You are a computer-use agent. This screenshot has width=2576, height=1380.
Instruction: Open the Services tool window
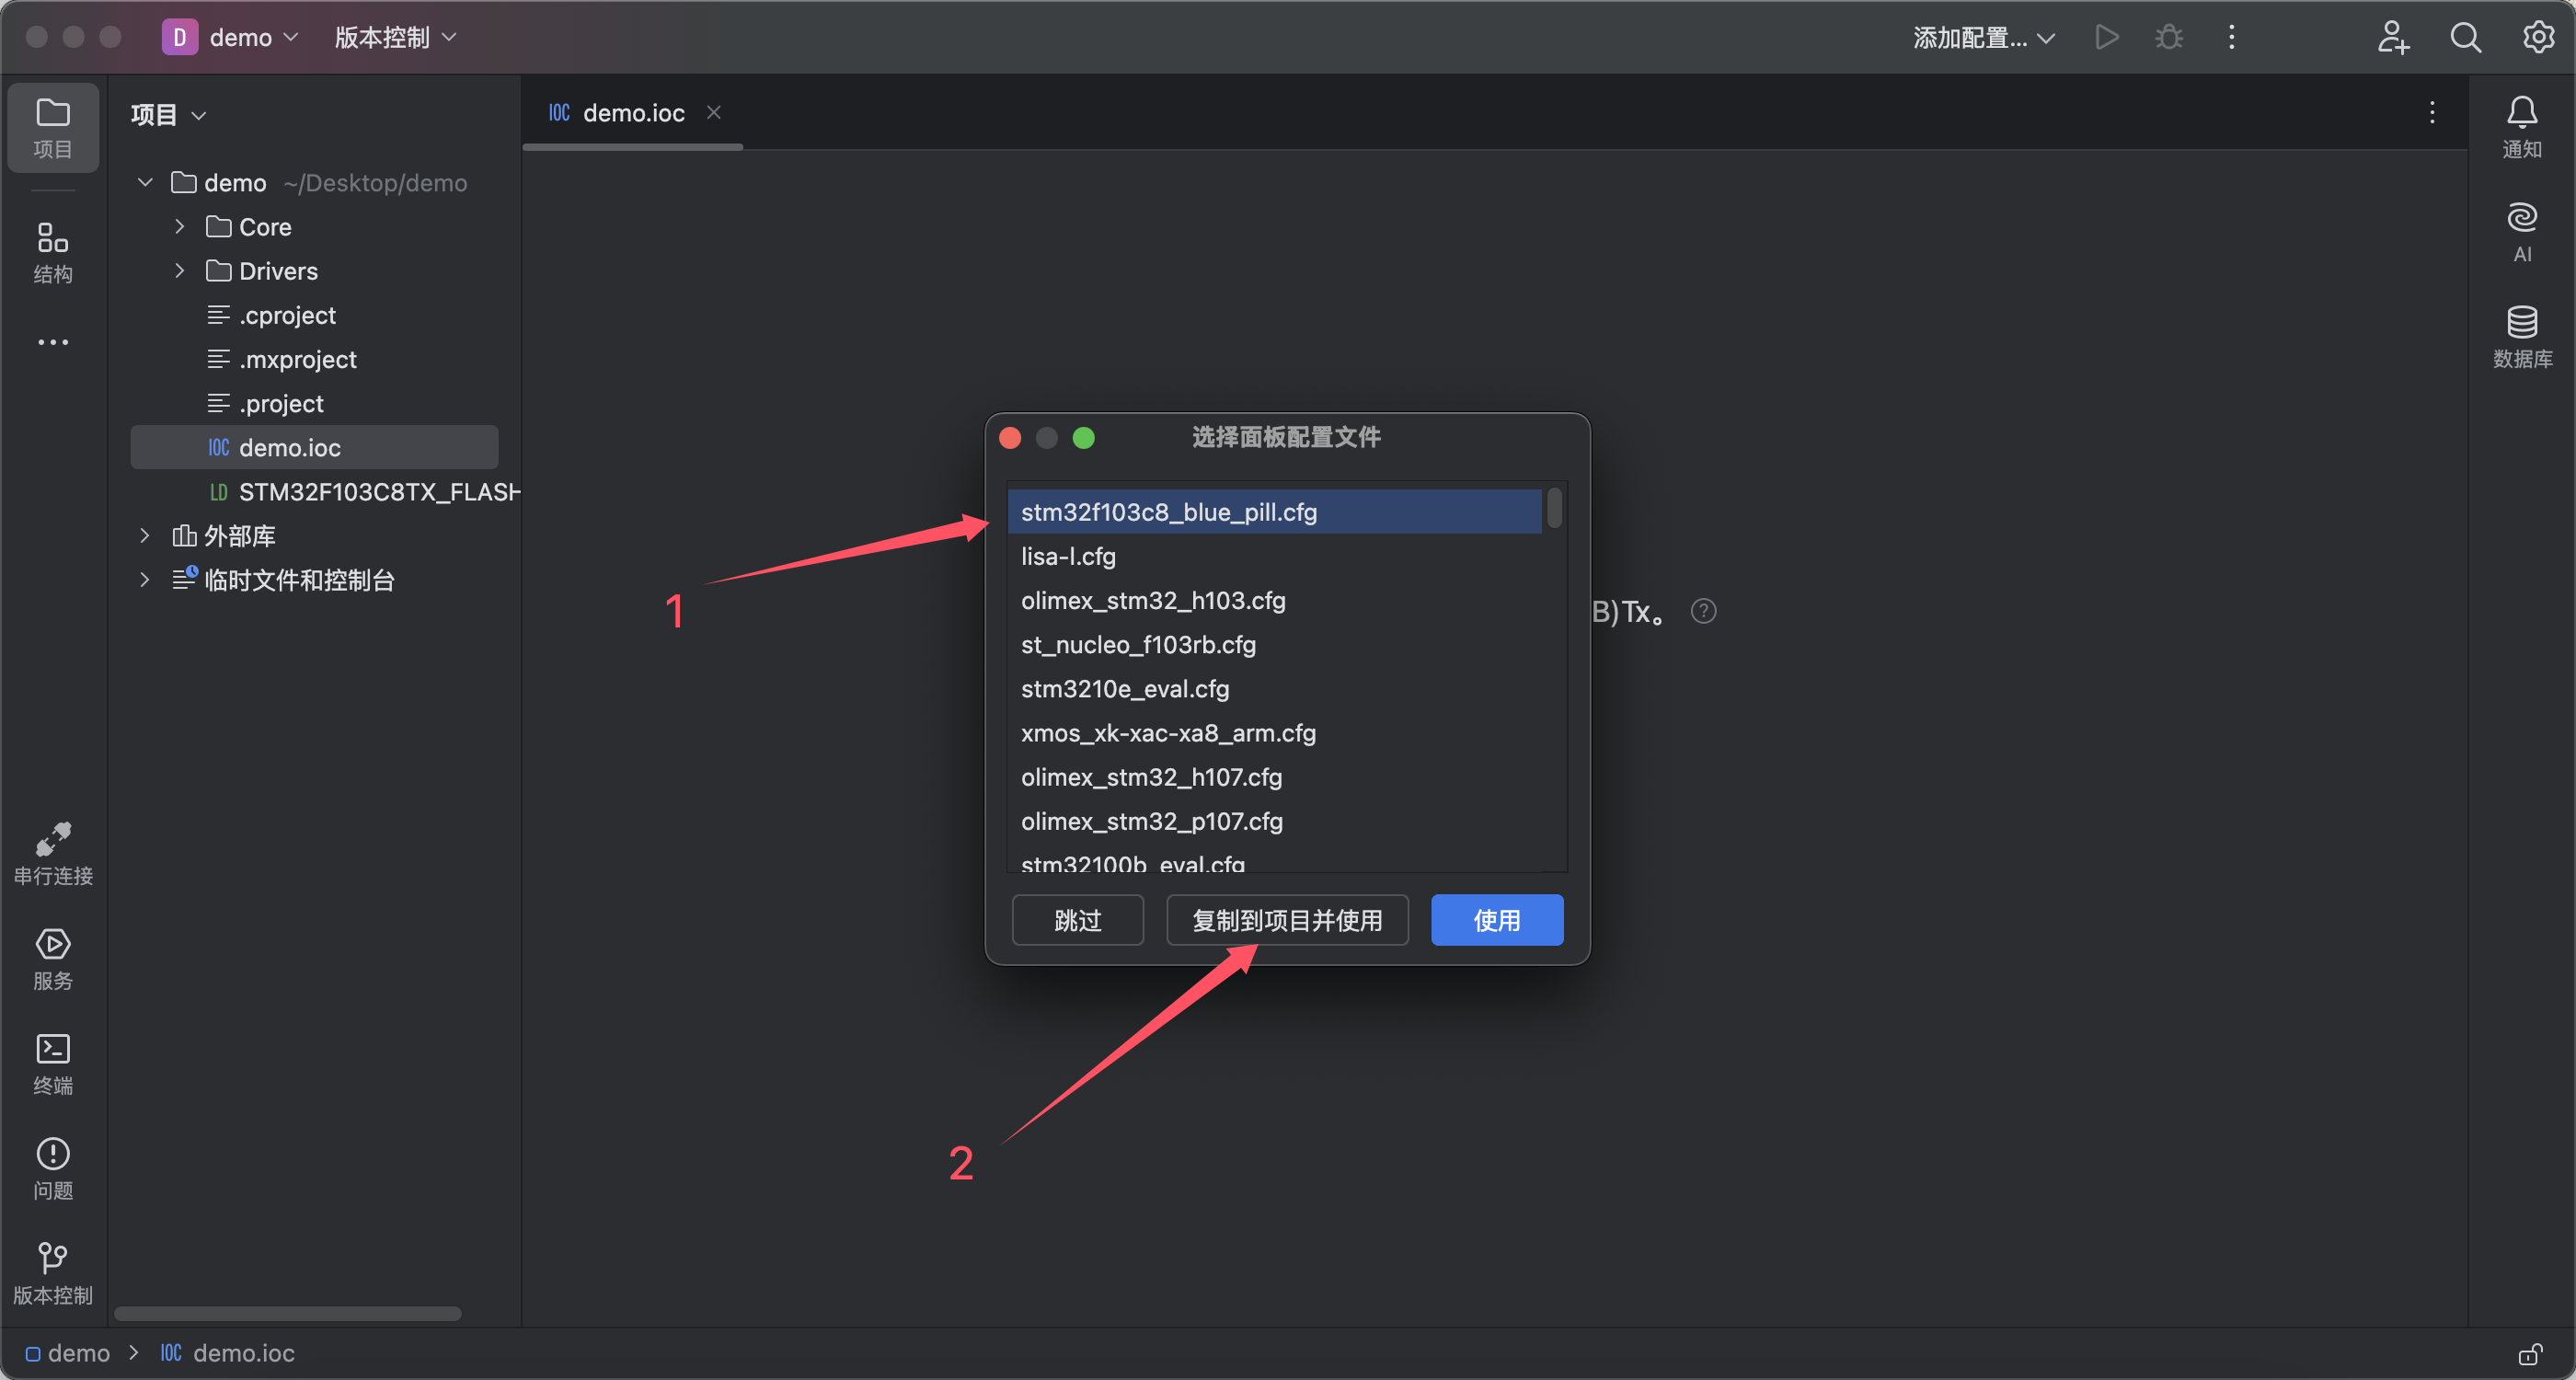coord(53,959)
